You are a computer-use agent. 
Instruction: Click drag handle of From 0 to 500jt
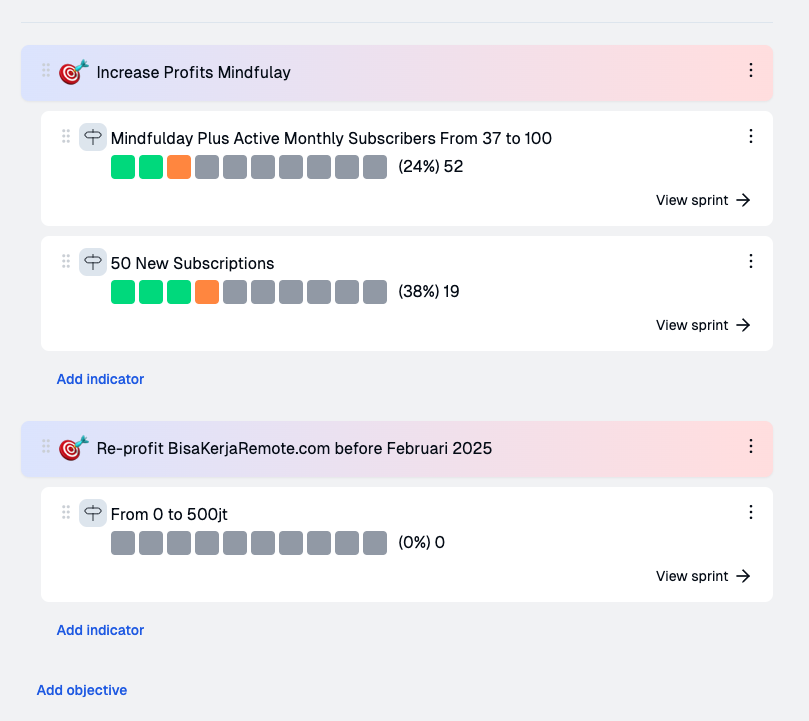(x=66, y=512)
